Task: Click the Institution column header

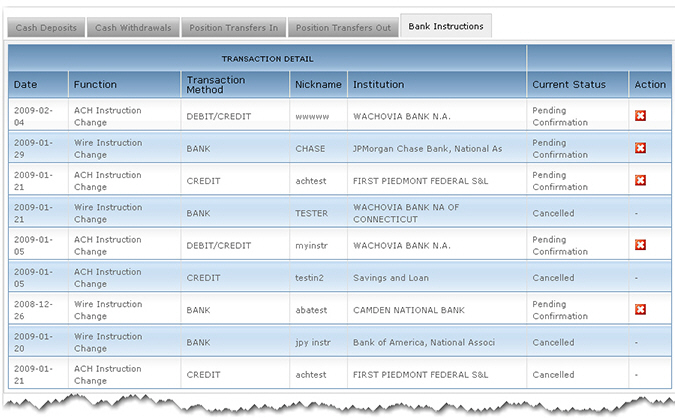Action: coord(379,85)
